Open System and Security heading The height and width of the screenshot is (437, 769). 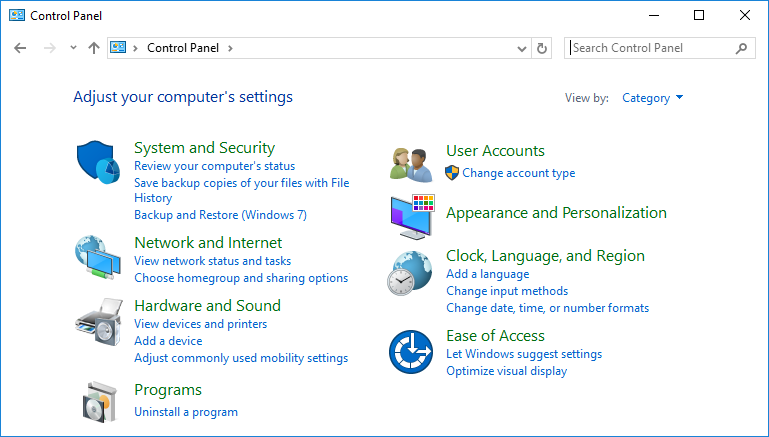[x=205, y=148]
